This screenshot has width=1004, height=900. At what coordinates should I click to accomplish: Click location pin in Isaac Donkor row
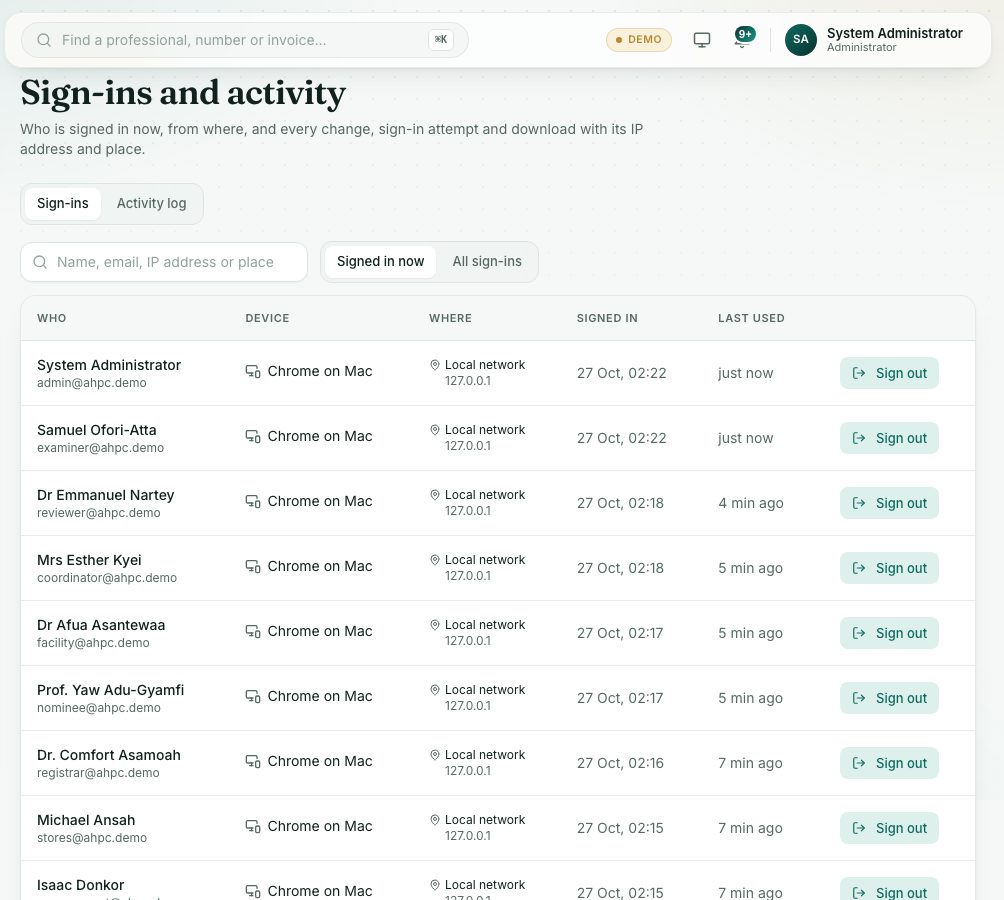click(435, 885)
